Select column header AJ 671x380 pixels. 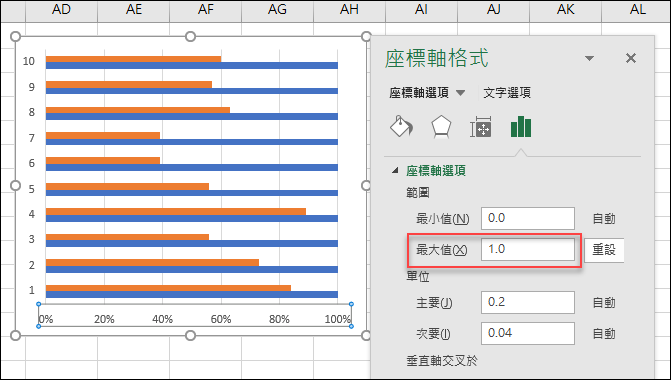point(493,10)
